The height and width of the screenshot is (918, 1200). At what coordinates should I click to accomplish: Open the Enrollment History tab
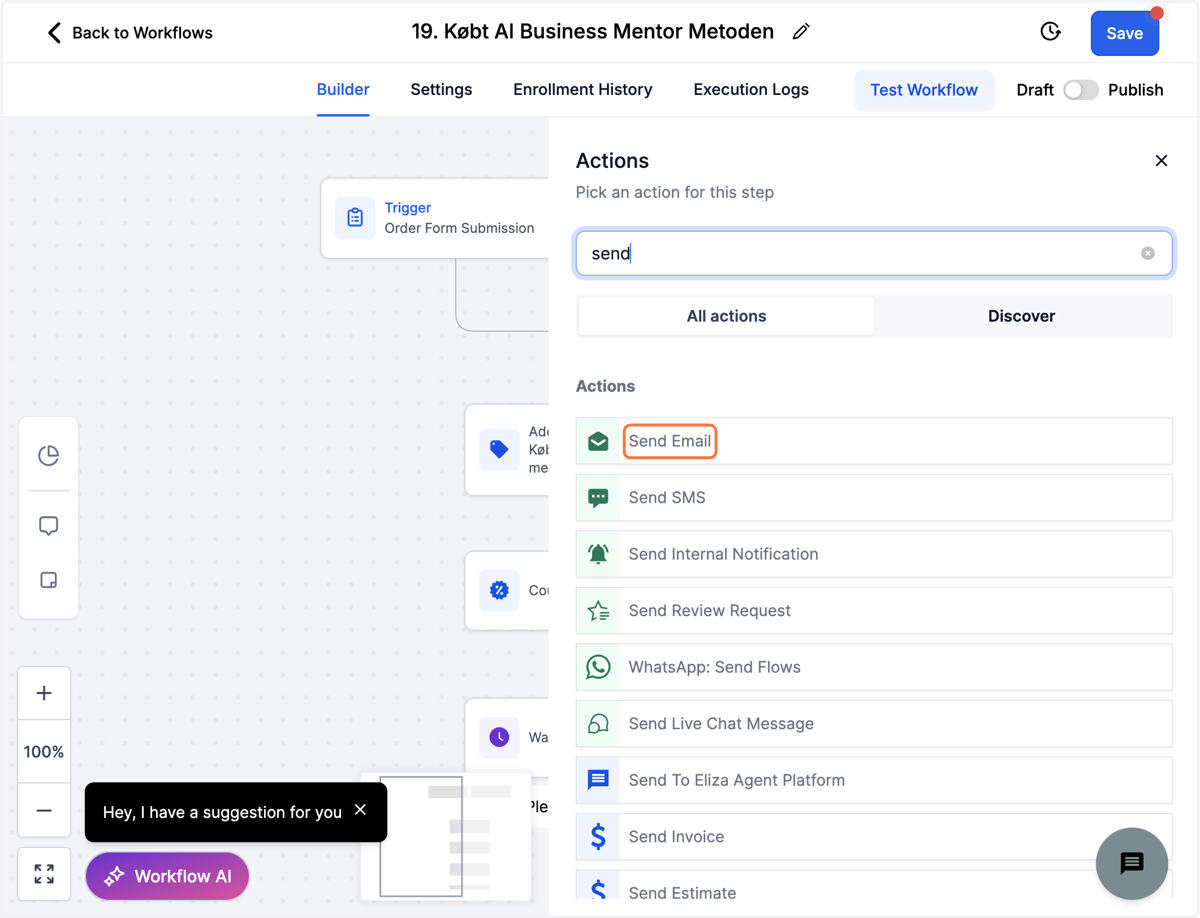coord(583,90)
